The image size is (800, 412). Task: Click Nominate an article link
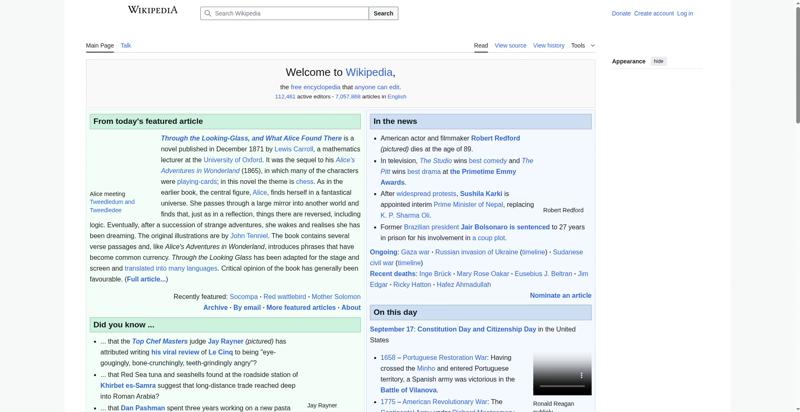pos(560,295)
